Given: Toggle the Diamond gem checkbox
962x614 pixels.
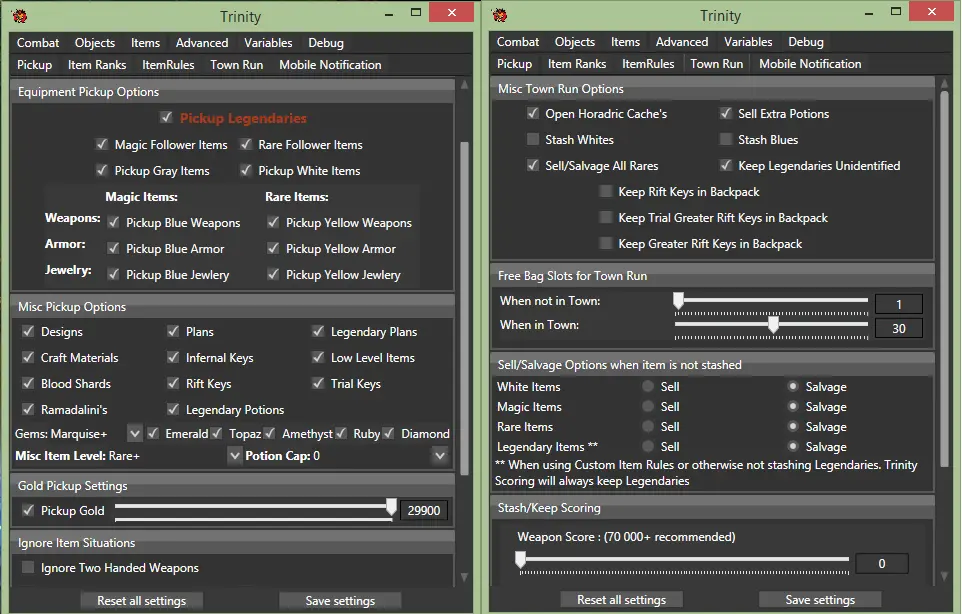Looking at the screenshot, I should coord(389,433).
